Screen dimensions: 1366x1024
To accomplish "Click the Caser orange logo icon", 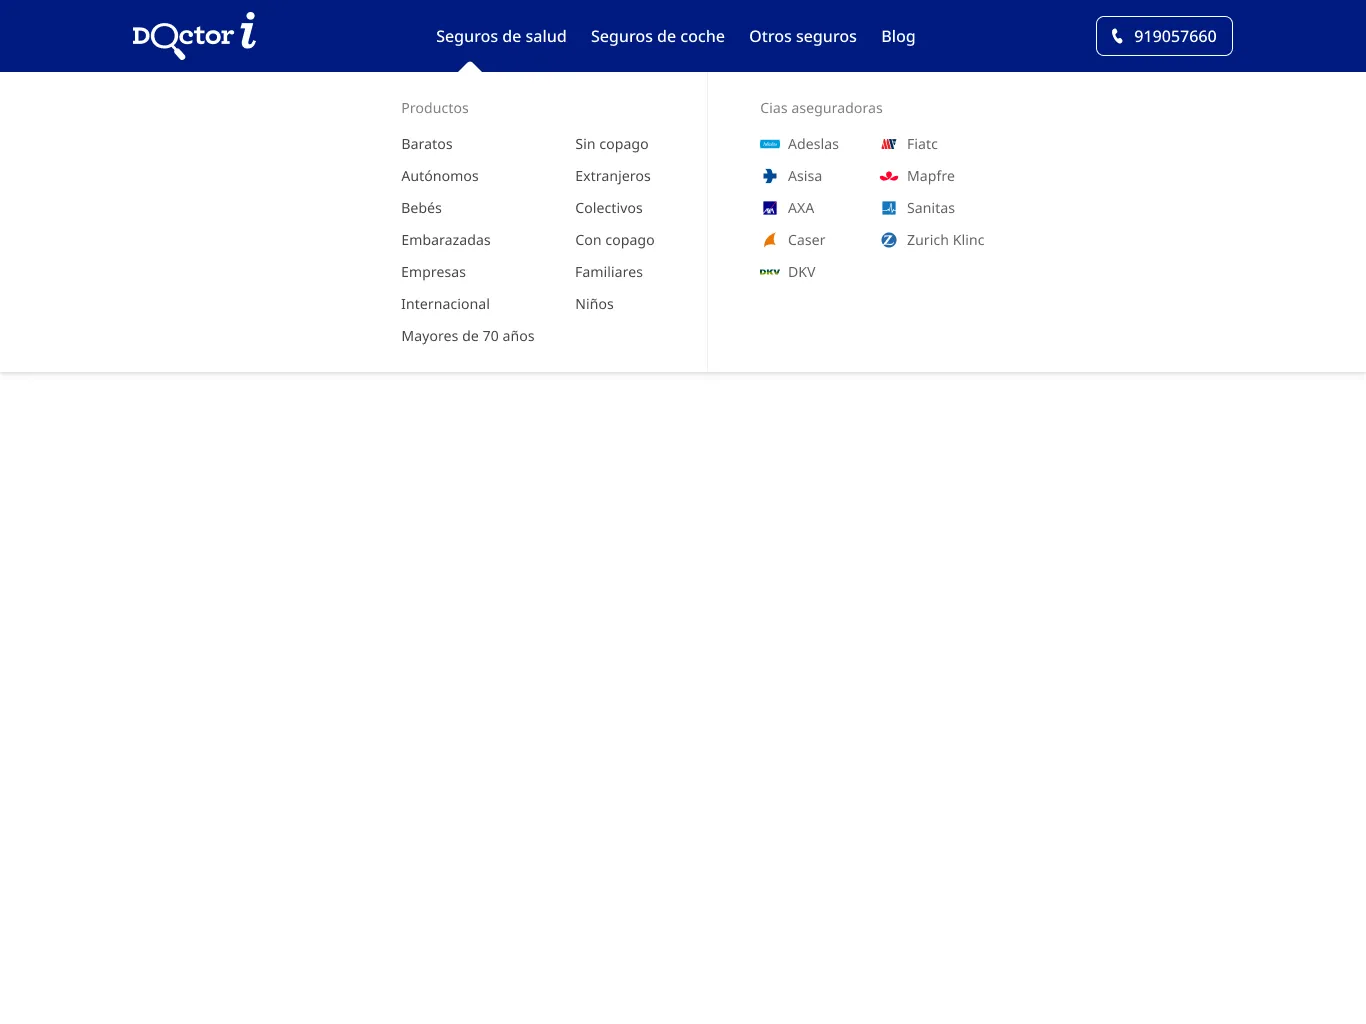I will pyautogui.click(x=770, y=240).
